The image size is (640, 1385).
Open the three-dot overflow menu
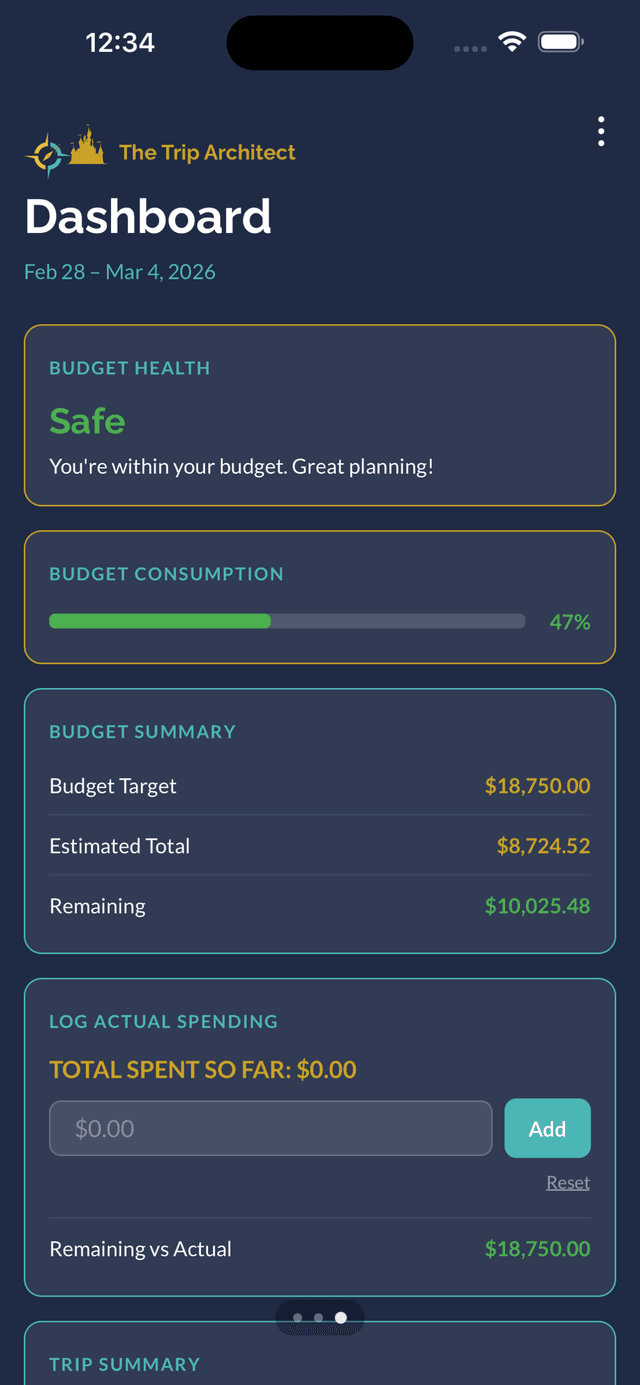[601, 131]
